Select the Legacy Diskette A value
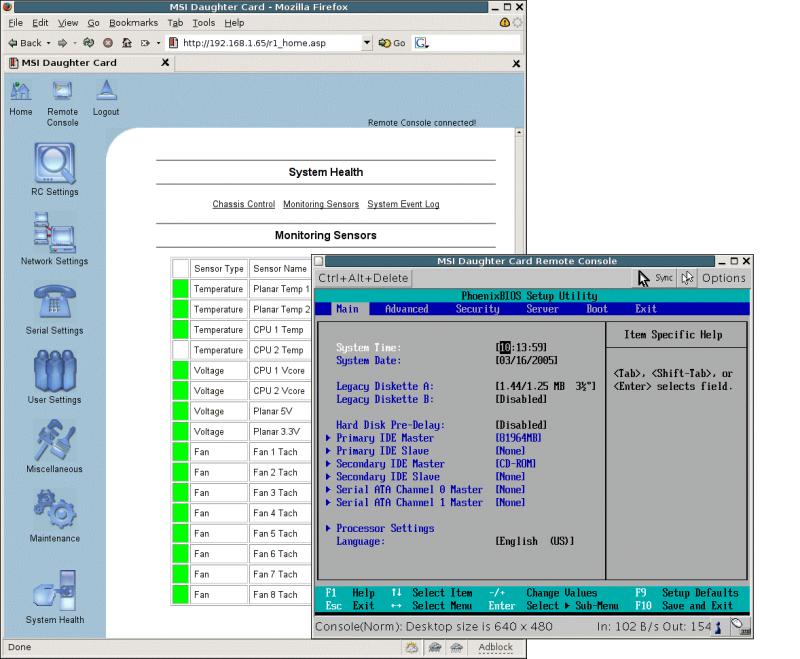The width and height of the screenshot is (800, 659). [545, 386]
